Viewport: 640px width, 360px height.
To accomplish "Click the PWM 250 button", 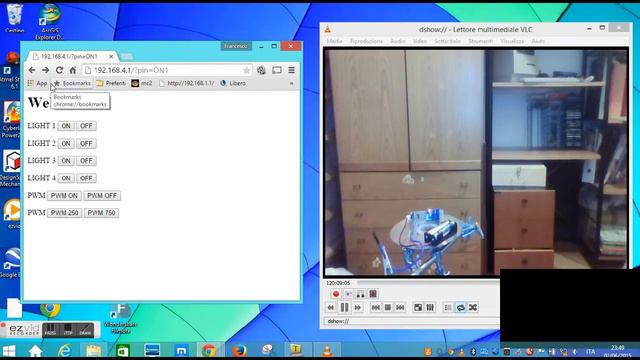I will tap(64, 213).
